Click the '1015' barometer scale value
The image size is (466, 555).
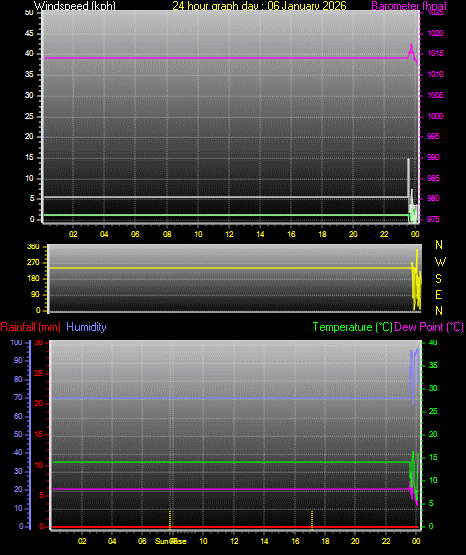(435, 53)
